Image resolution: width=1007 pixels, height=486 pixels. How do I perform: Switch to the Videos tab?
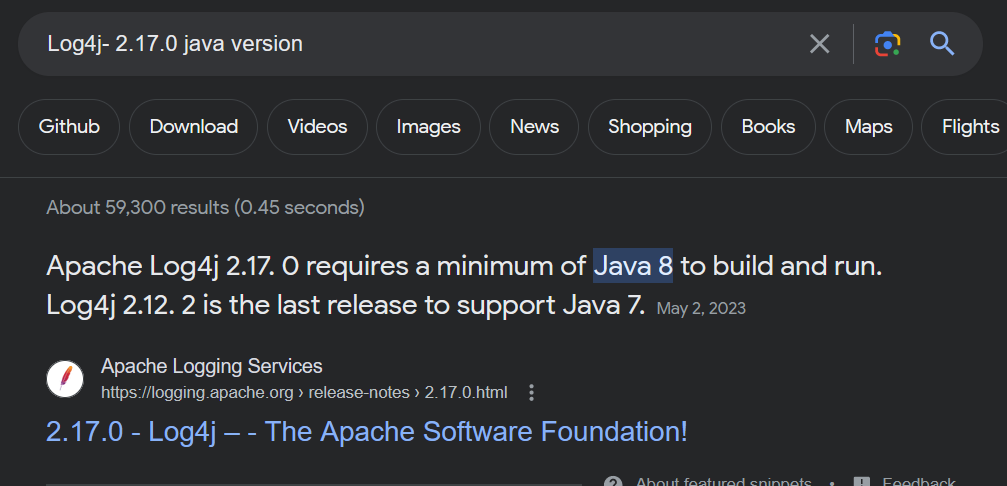pyautogui.click(x=317, y=127)
